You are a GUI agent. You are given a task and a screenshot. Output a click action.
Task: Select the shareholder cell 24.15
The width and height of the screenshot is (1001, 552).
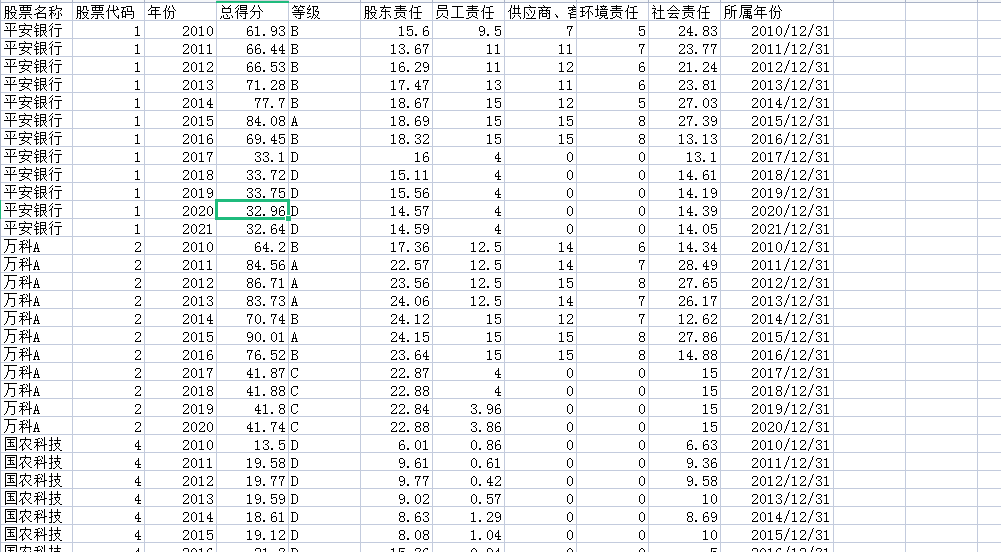pos(396,336)
